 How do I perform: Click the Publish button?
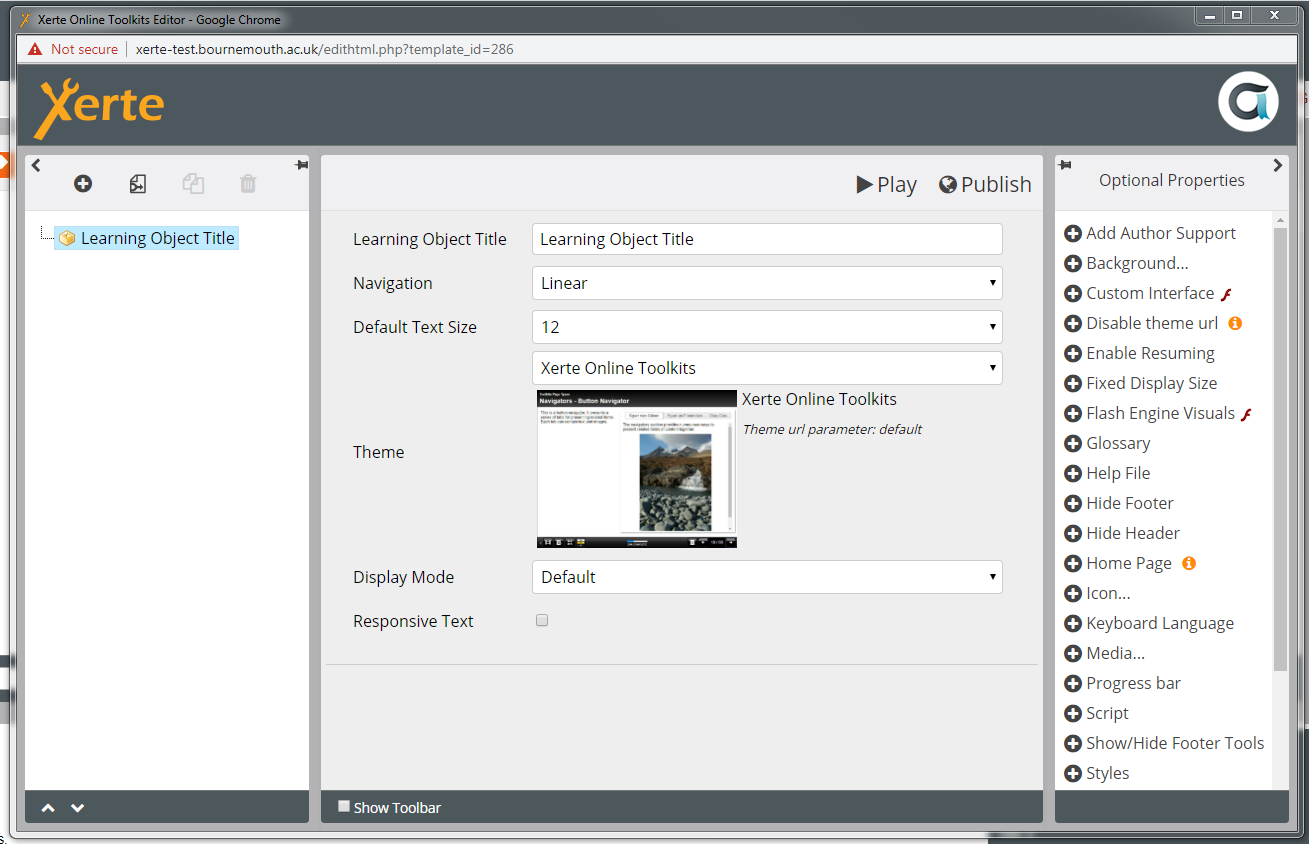985,184
